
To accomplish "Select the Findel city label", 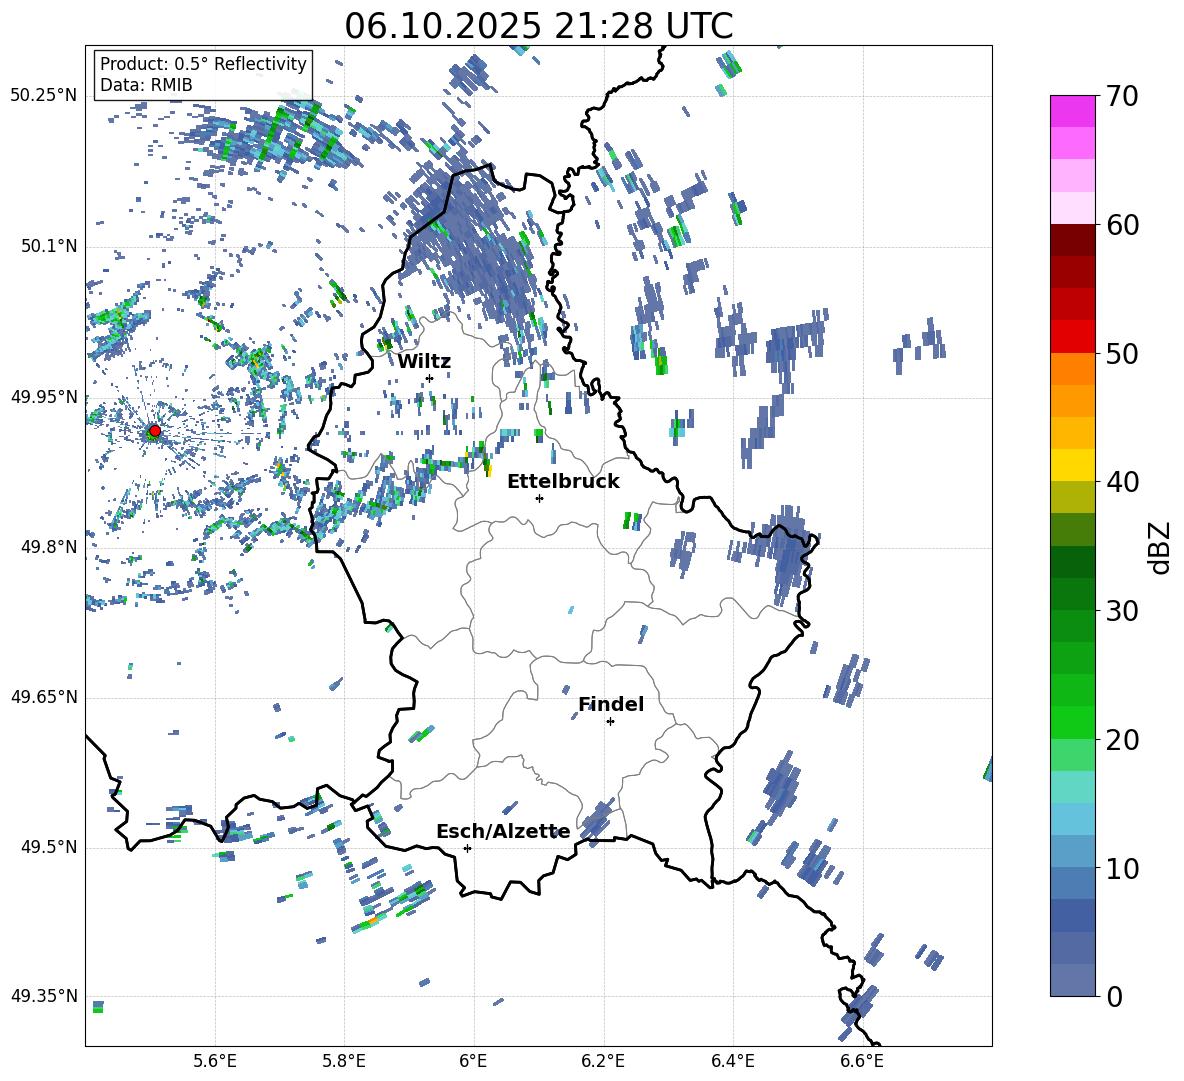I will tap(611, 705).
